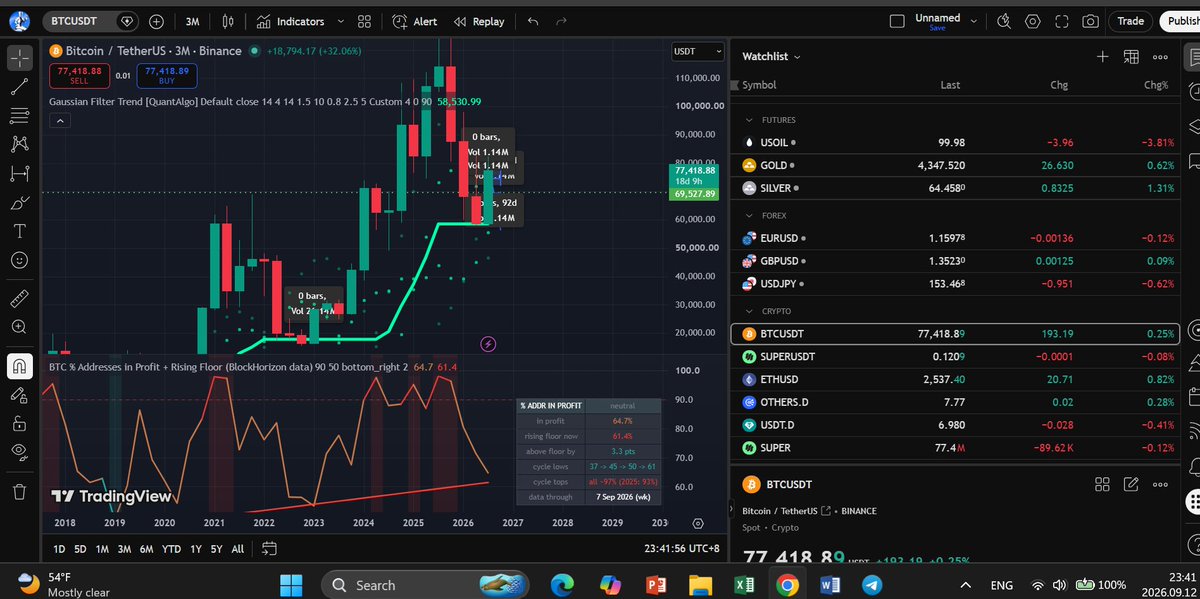Select the ruler measure tool
This screenshot has height=599, width=1200.
[19, 297]
